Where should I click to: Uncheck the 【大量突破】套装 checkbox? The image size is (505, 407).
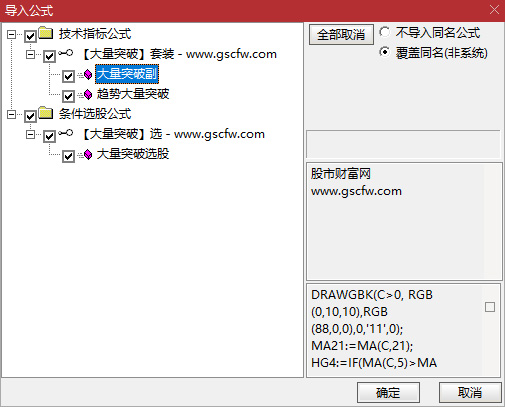click(49, 56)
